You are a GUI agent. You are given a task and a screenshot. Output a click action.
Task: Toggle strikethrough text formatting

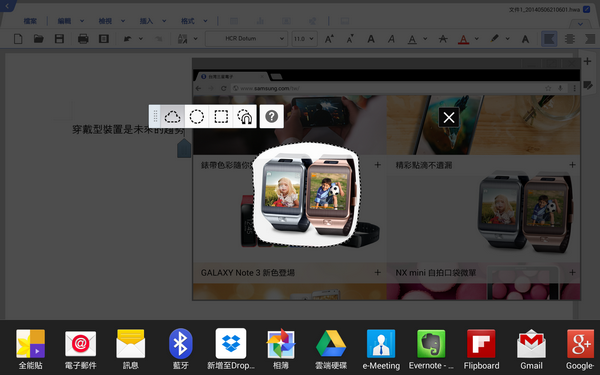point(443,39)
